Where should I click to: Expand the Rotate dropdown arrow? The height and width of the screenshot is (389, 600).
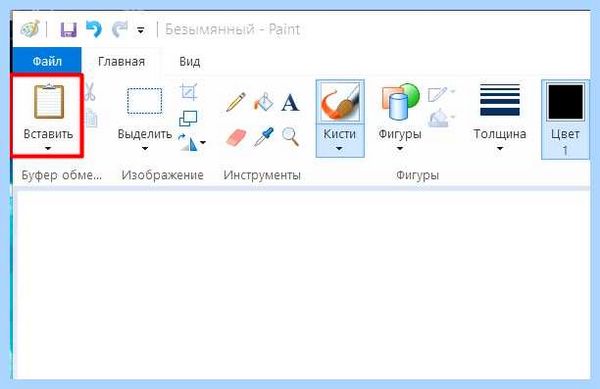203,143
